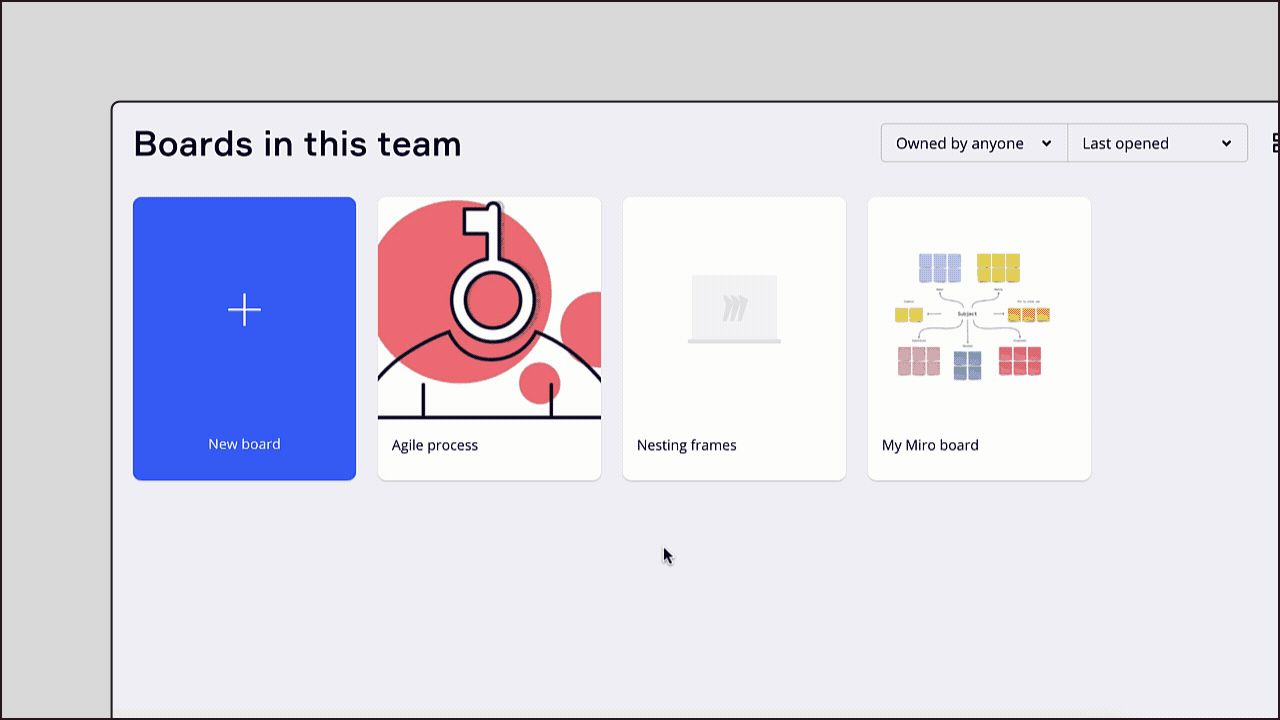Click the chevron arrow beside 'Last opened'
Viewport: 1280px width, 720px height.
point(1226,143)
